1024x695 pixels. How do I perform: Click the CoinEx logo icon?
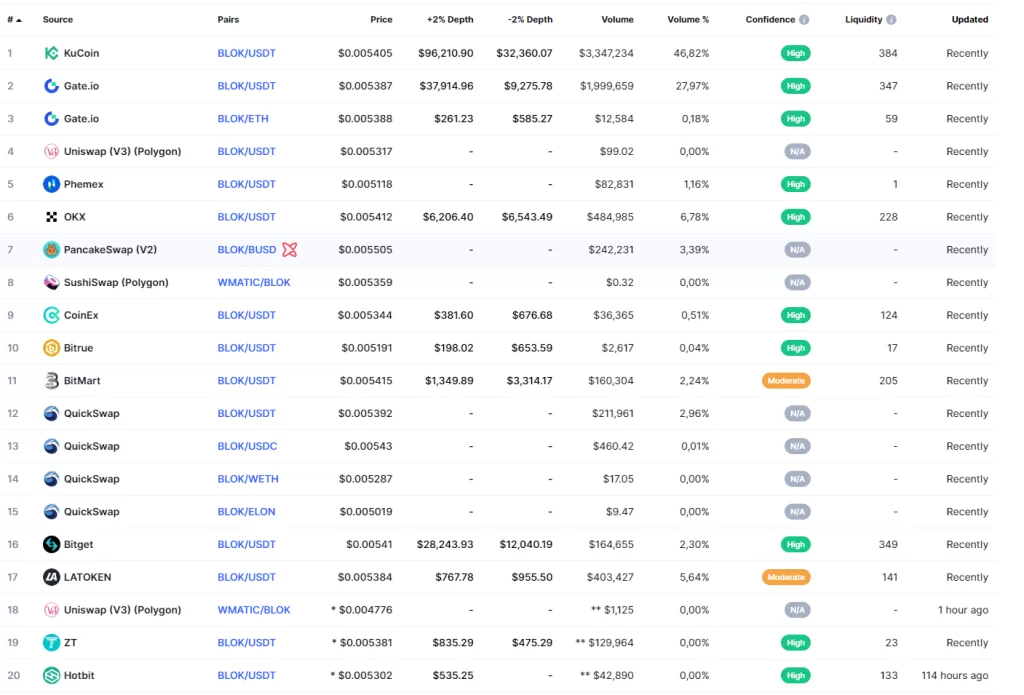[51, 315]
